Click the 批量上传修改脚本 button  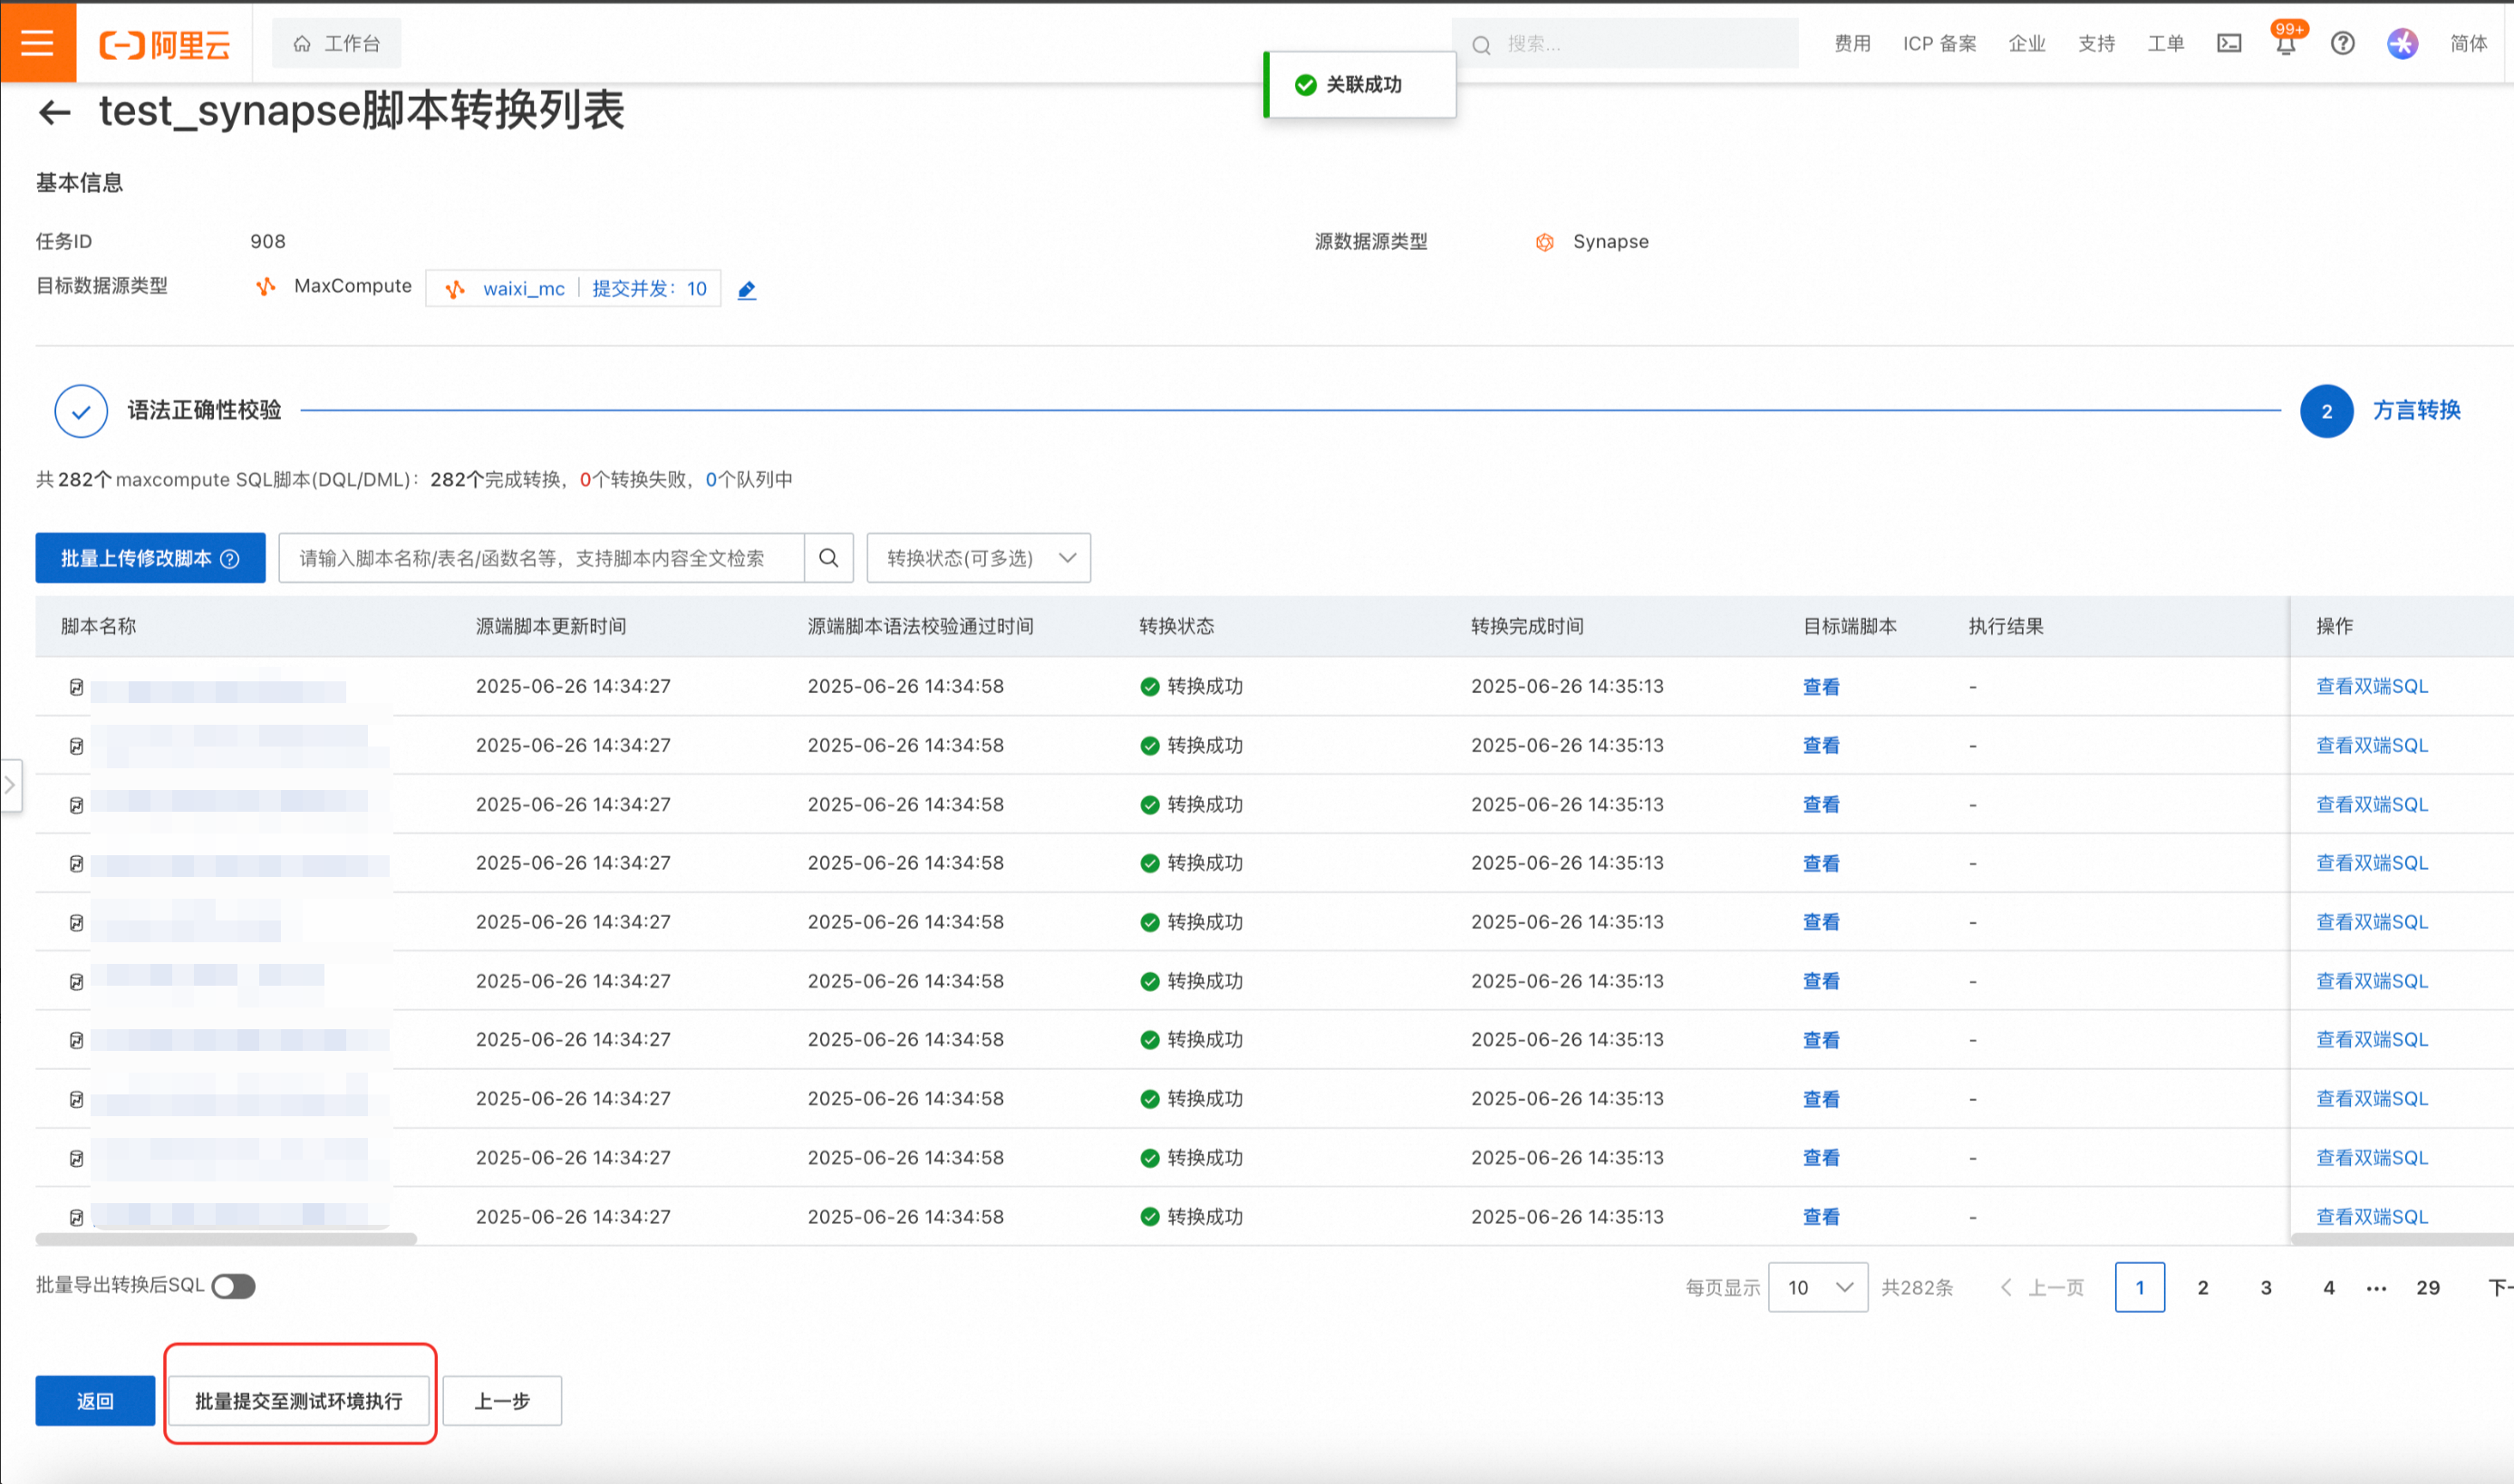tap(150, 558)
